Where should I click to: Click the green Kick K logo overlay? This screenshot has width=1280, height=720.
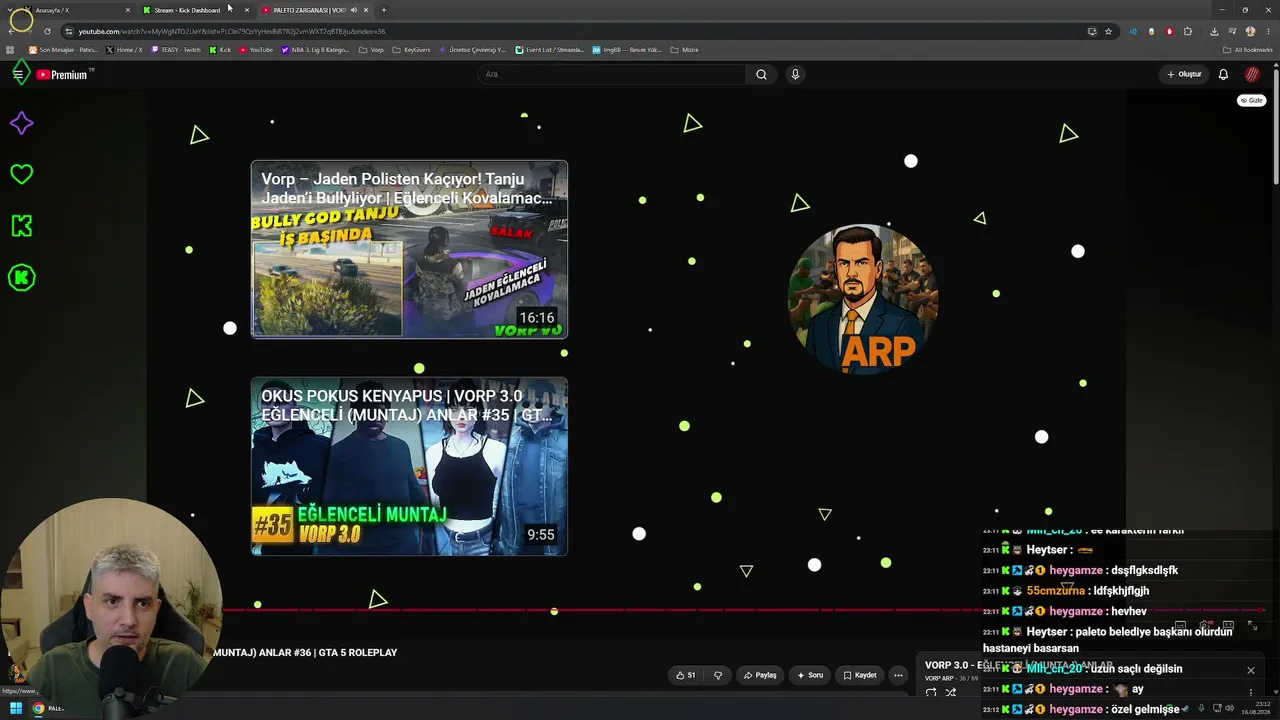click(x=21, y=226)
